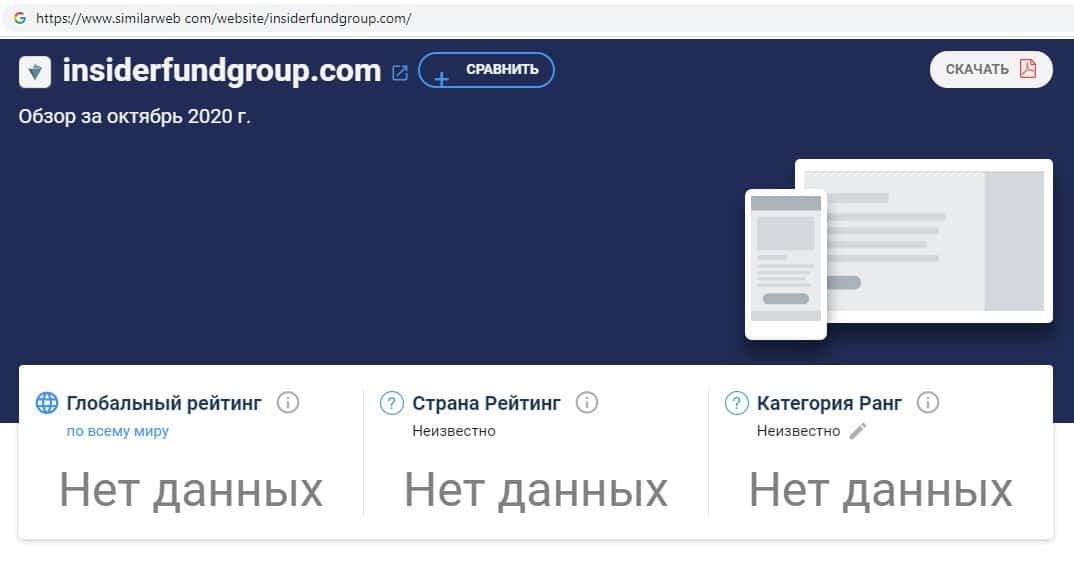Click the СКАЧАТЬ download button
This screenshot has width=1074, height=561.
(990, 69)
